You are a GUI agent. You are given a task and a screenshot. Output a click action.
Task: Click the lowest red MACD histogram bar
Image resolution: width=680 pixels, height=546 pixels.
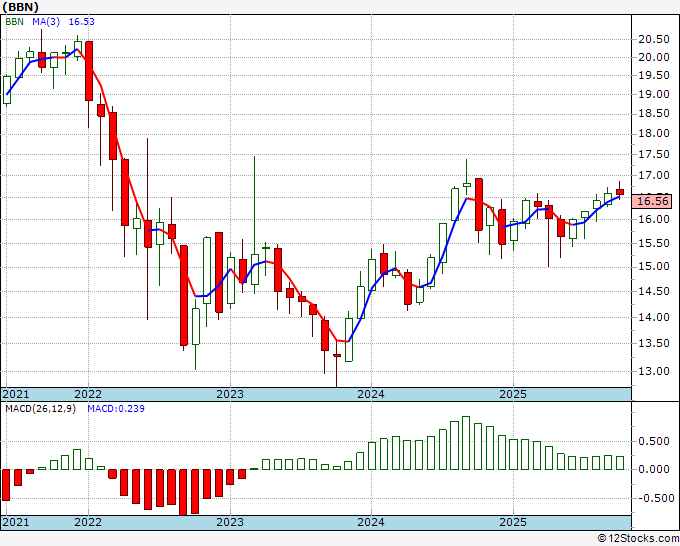[x=183, y=492]
